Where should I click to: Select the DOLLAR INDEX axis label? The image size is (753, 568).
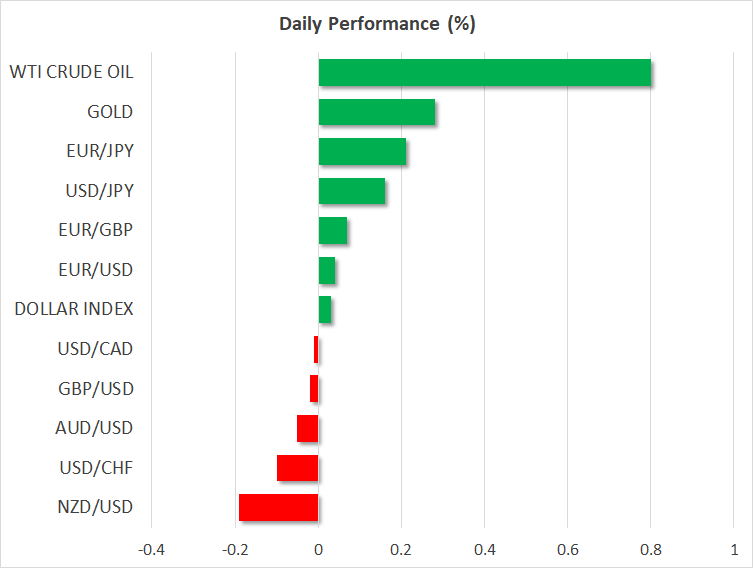[x=74, y=309]
